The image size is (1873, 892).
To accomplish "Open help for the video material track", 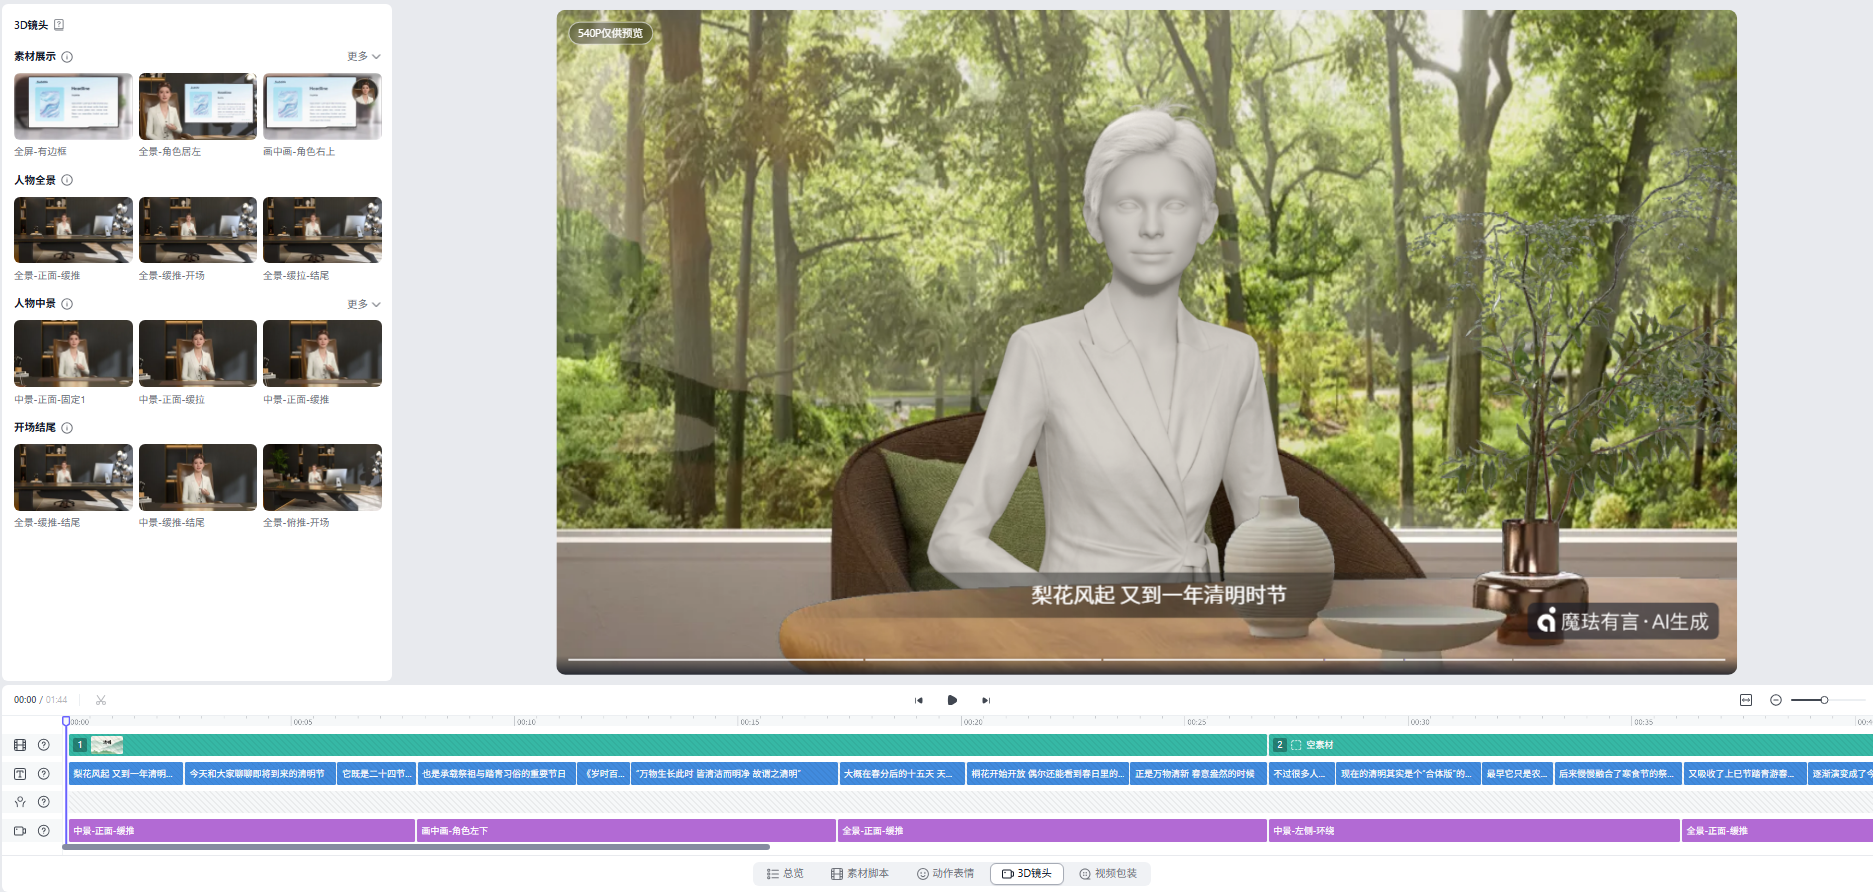I will [44, 745].
